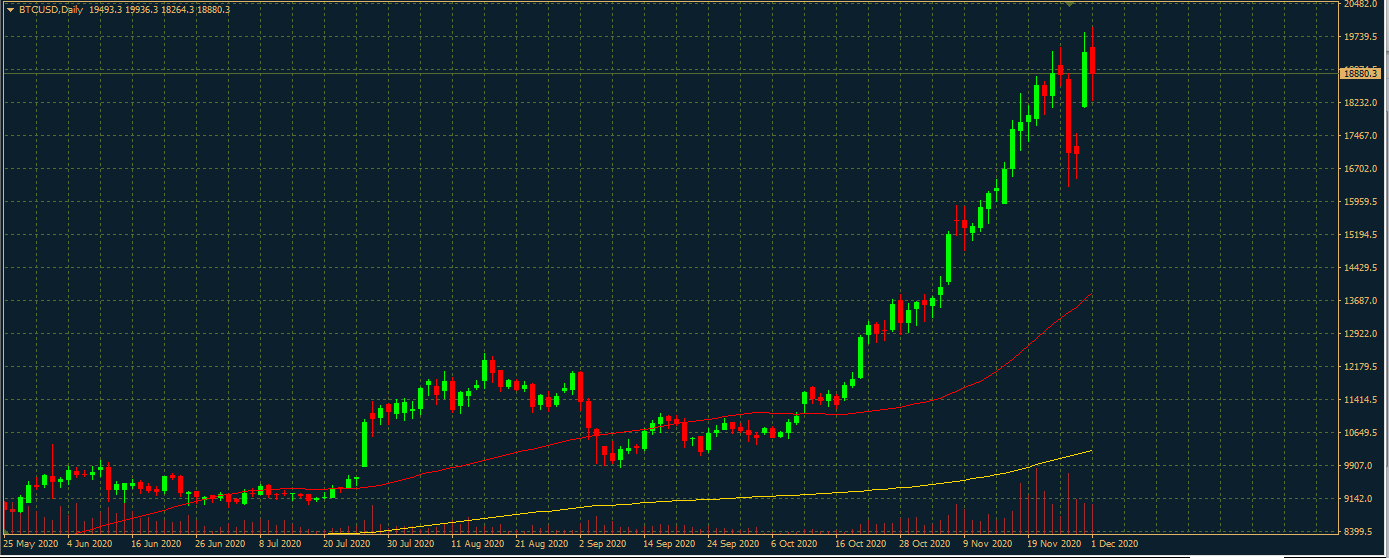Click the 28 Oct 2020 date label

924,545
